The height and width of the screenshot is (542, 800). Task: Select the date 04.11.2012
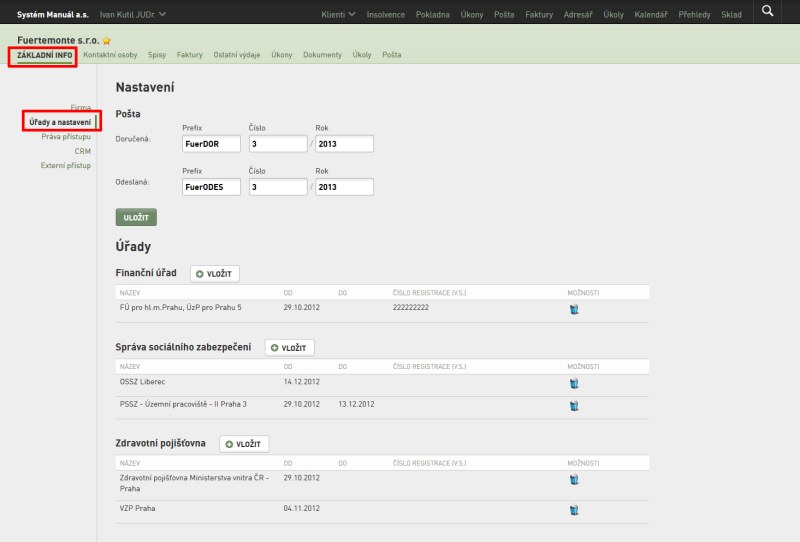coord(302,508)
